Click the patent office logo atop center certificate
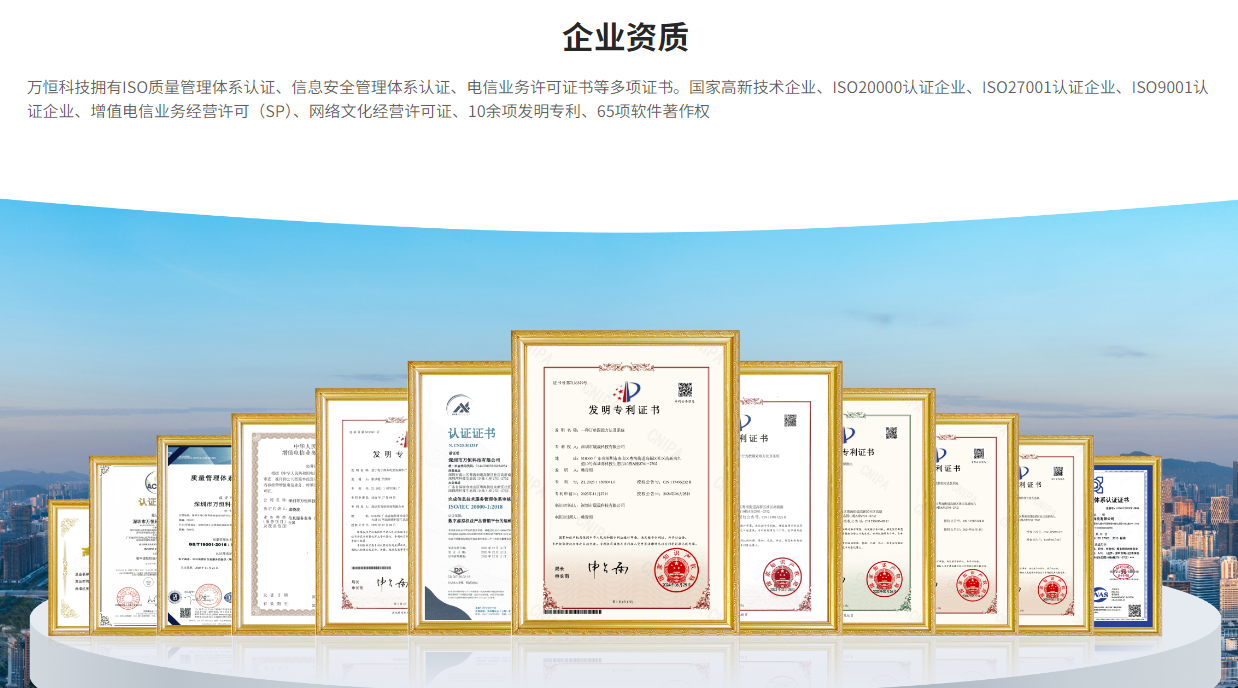Screen dimensions: 1238x688 coord(626,391)
